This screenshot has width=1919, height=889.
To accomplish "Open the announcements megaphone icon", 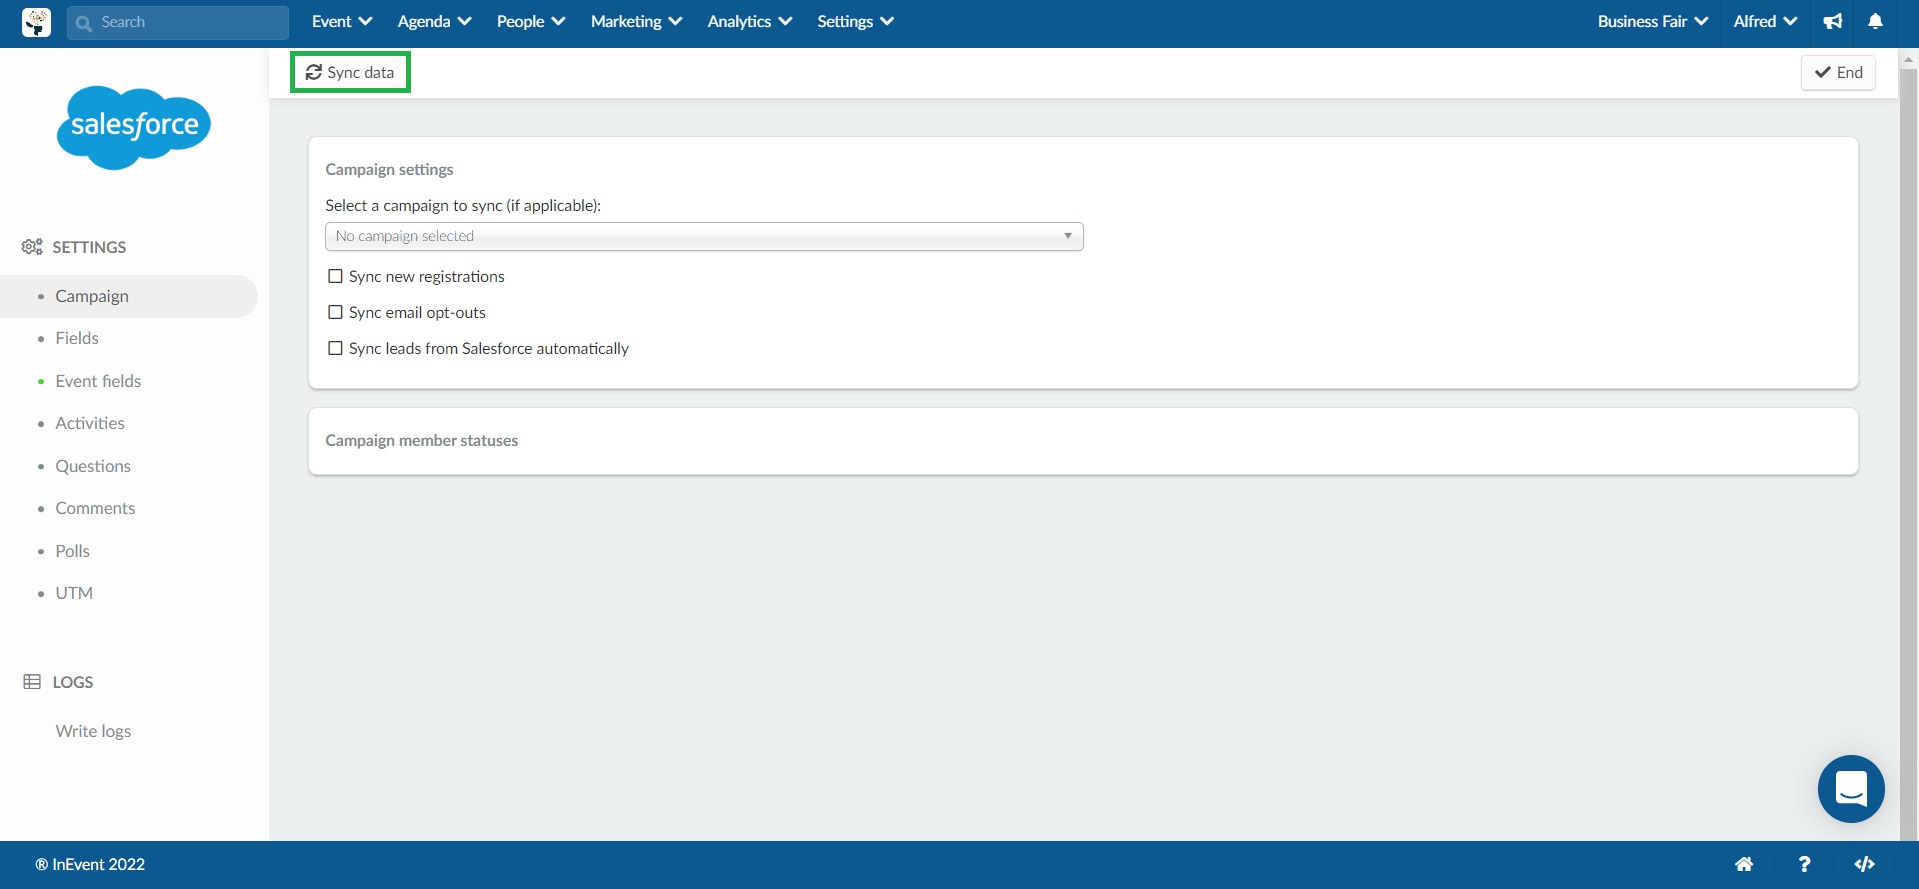I will coord(1833,22).
